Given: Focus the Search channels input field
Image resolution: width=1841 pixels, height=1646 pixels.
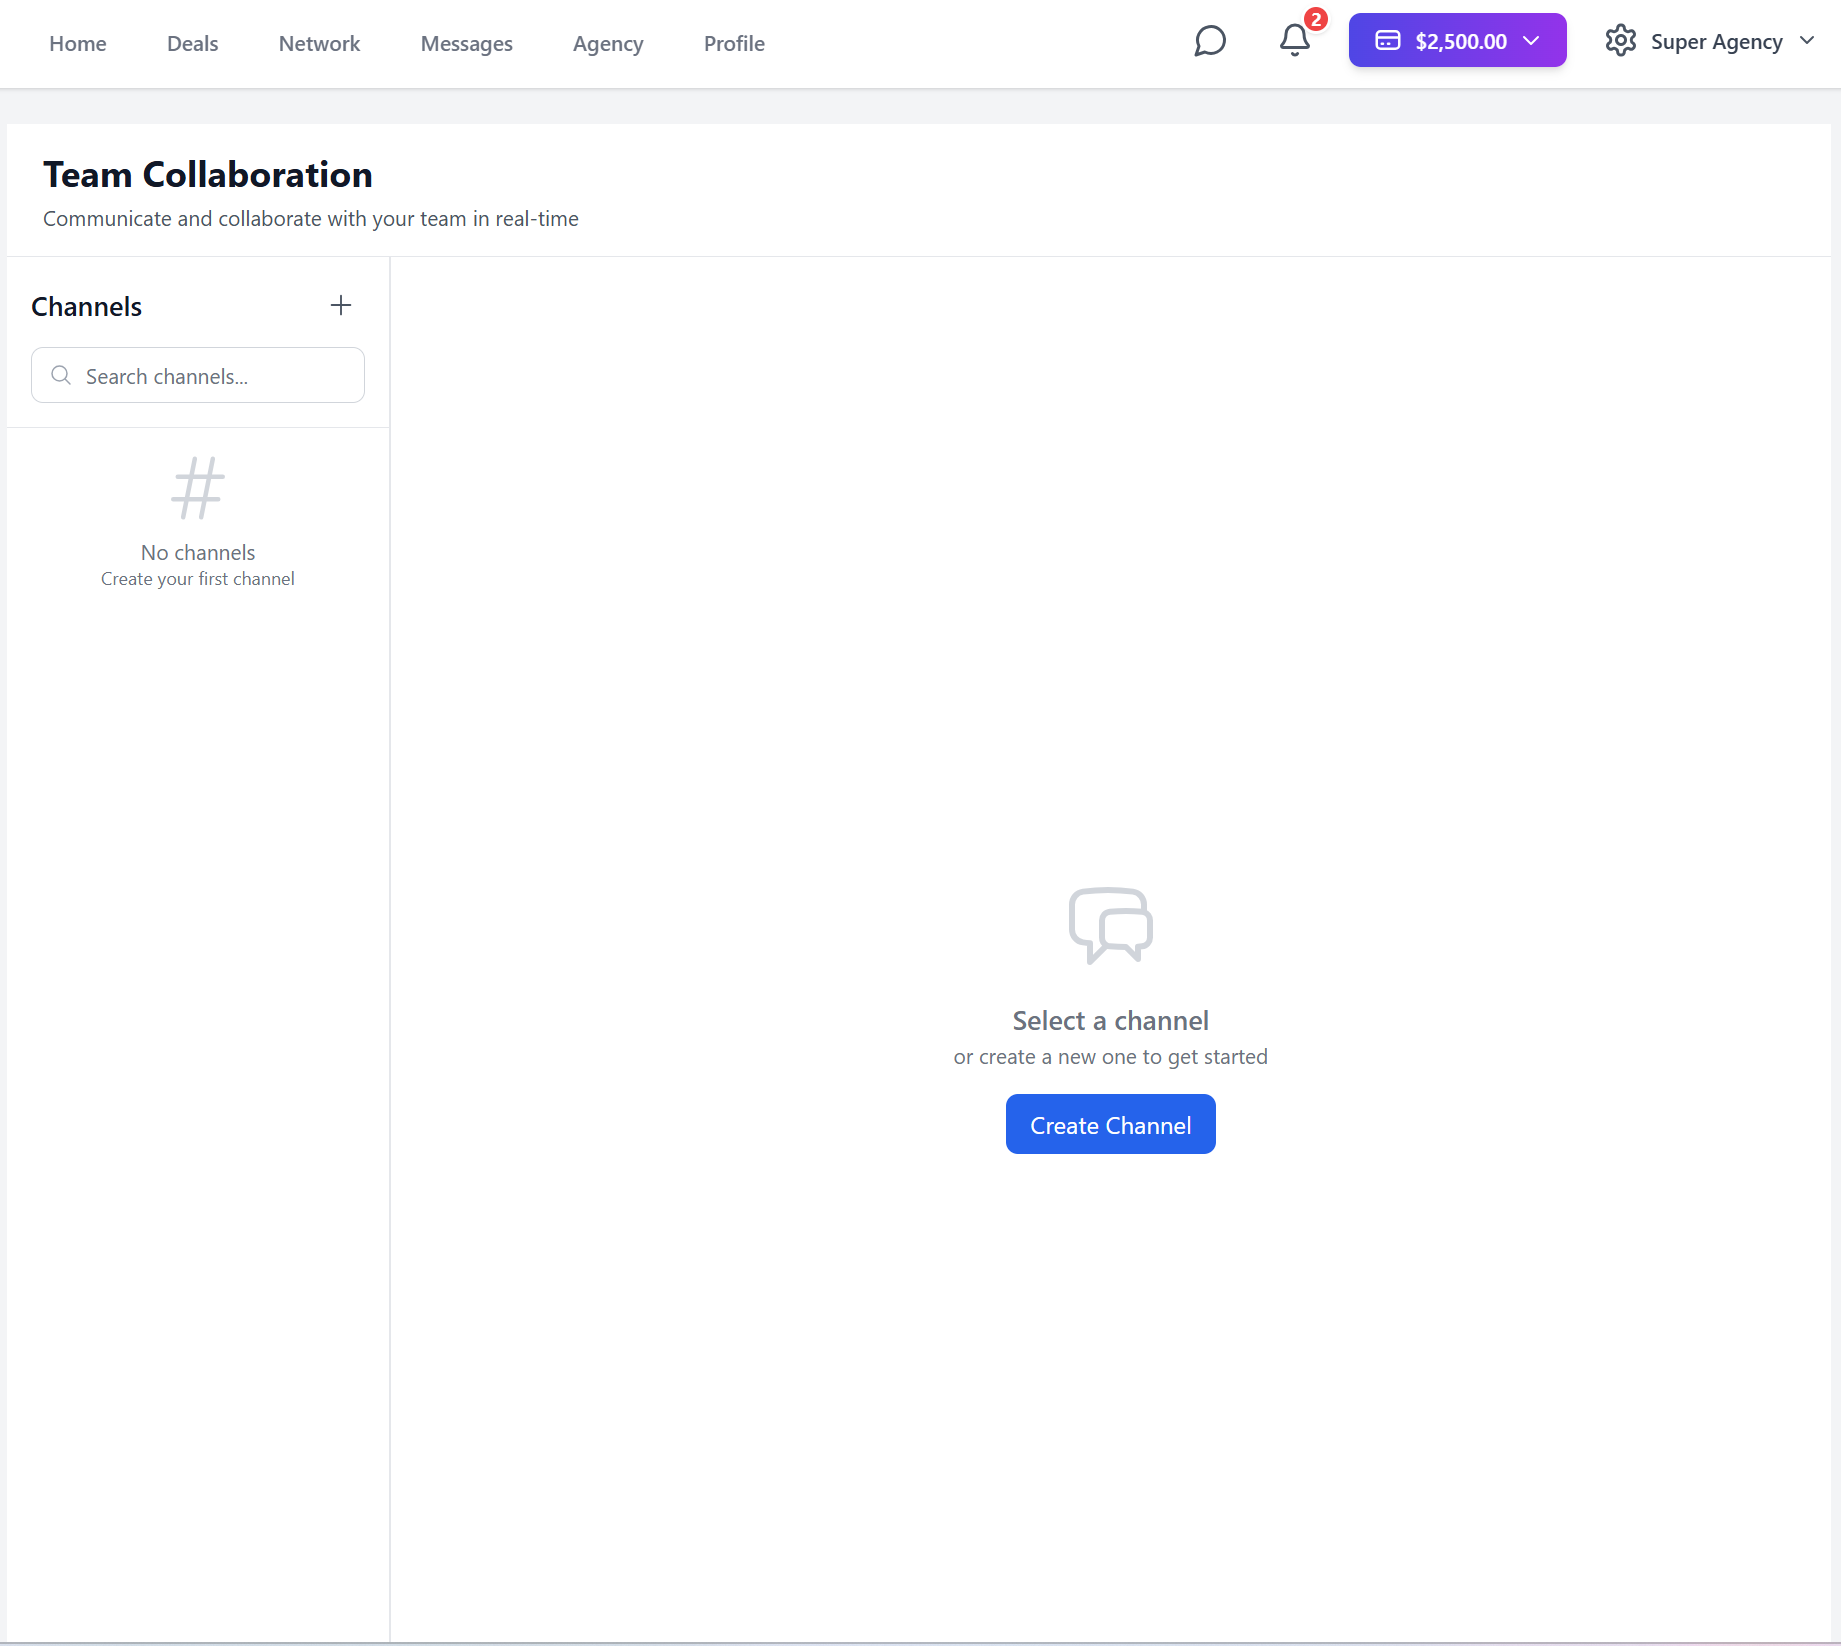Looking at the screenshot, I should coord(198,375).
